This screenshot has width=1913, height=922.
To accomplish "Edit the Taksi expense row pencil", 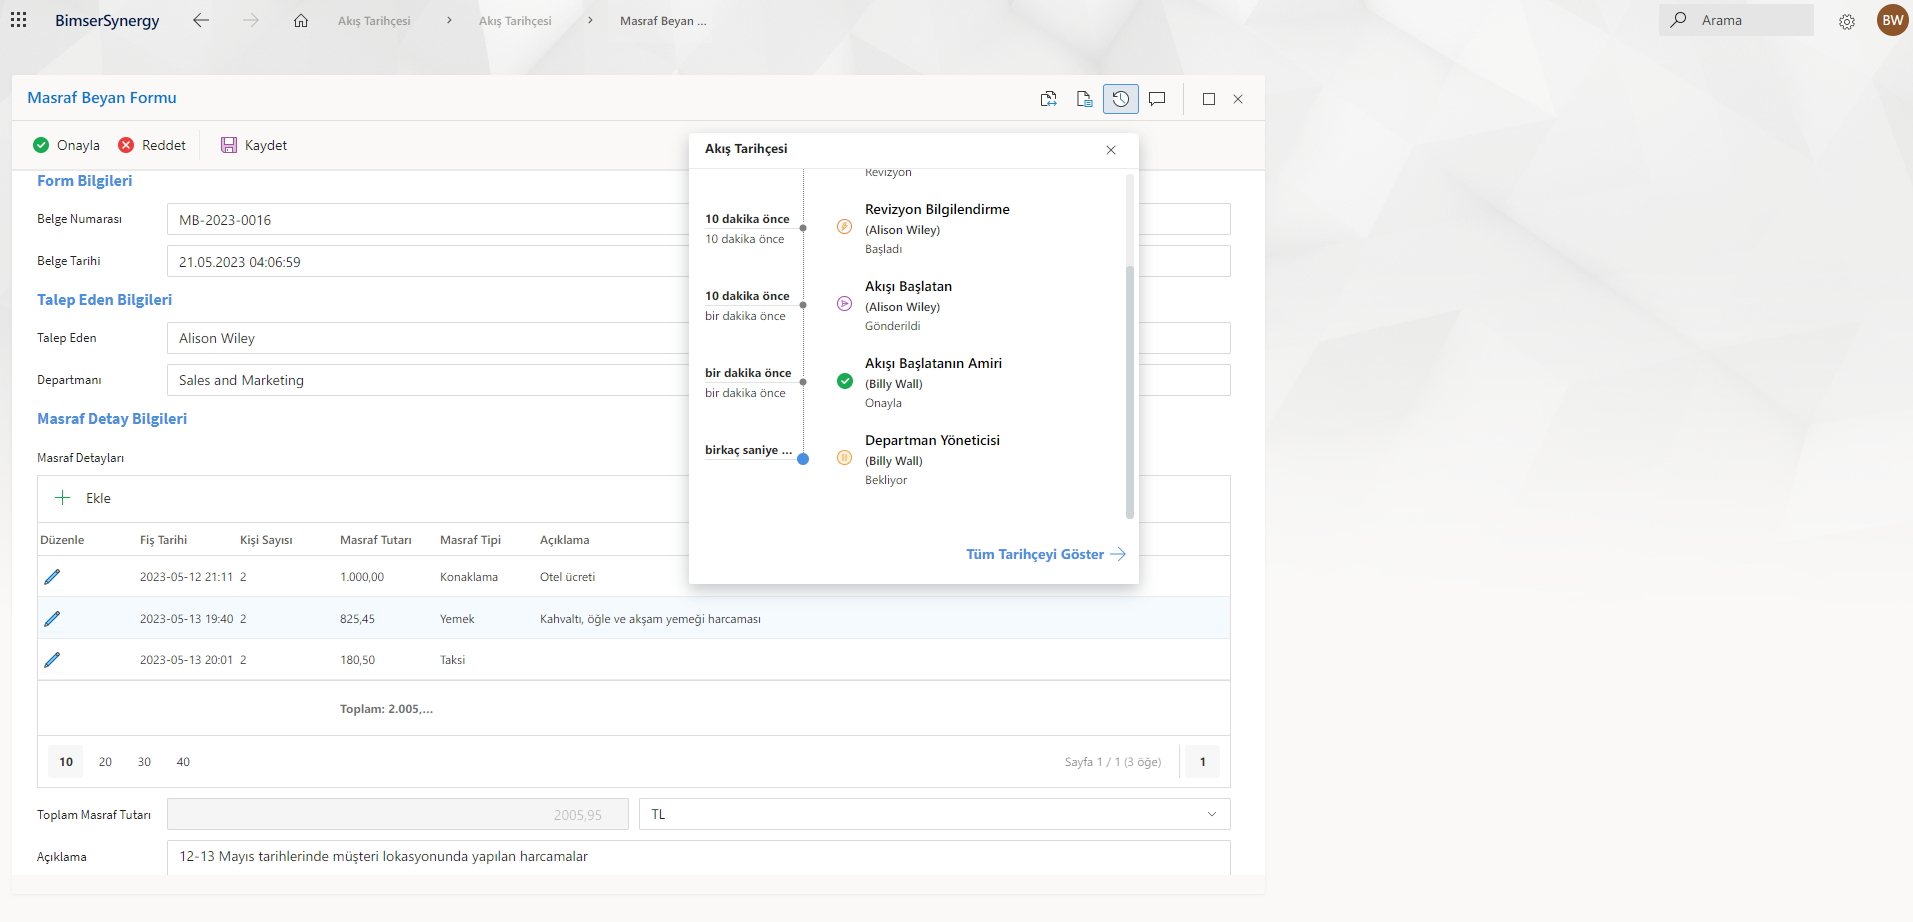I will tap(52, 660).
